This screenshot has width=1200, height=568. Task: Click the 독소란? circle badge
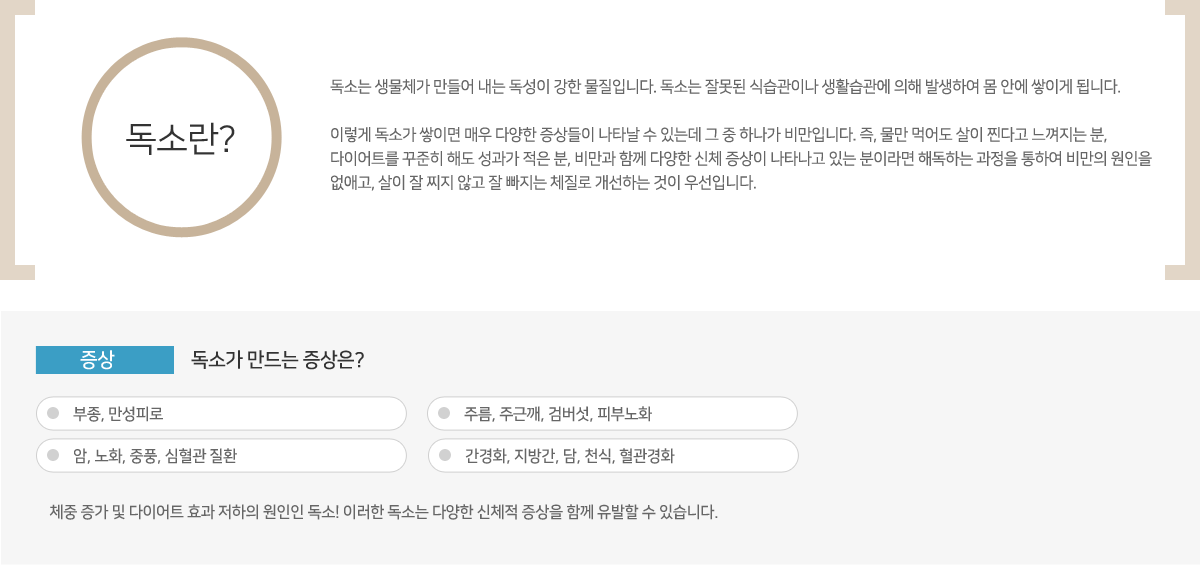(x=181, y=137)
